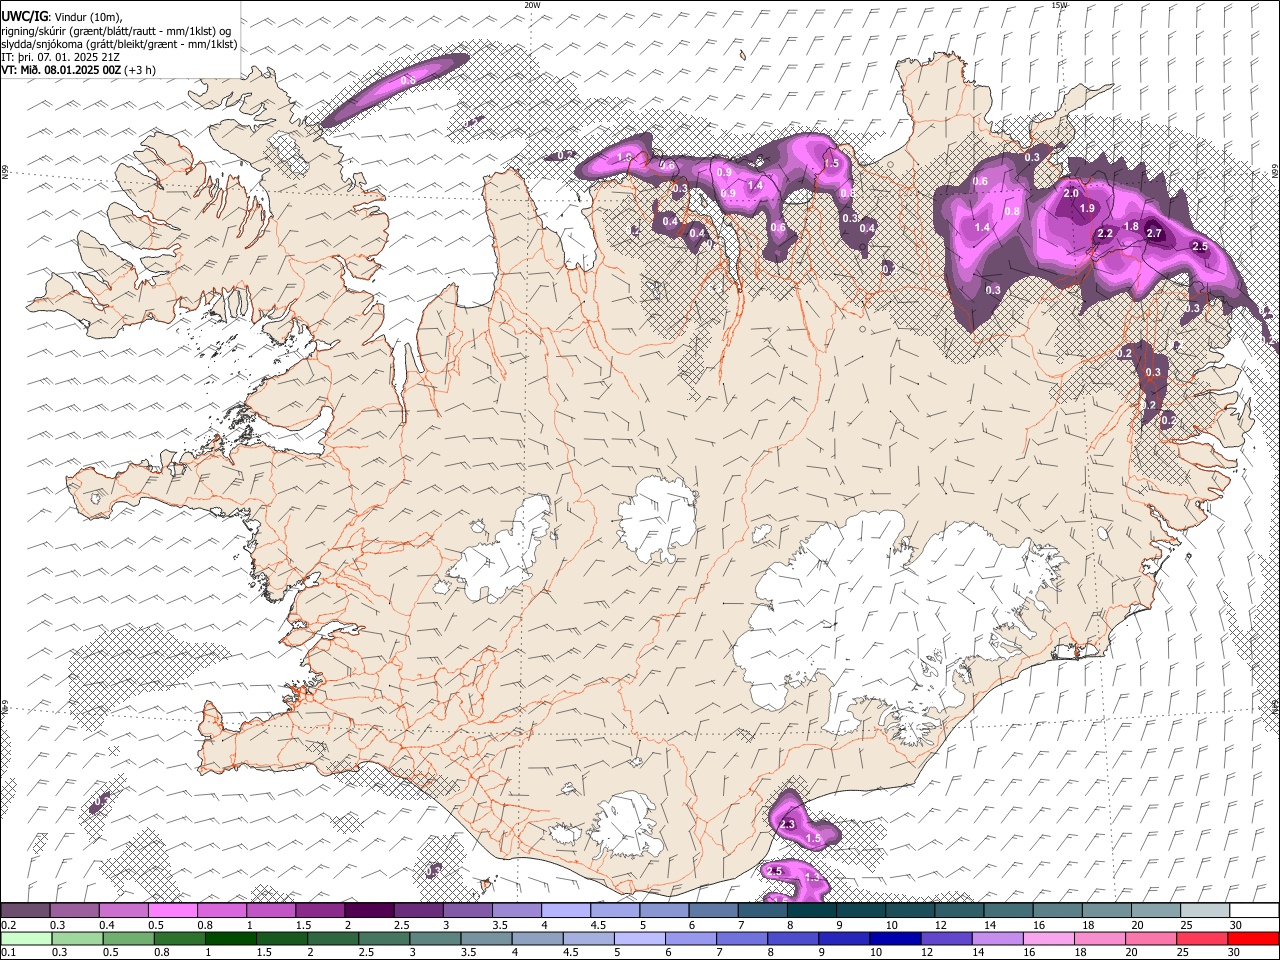Select the rain scale swatch between 14 and 16
The height and width of the screenshot is (960, 1280).
(x=996, y=938)
